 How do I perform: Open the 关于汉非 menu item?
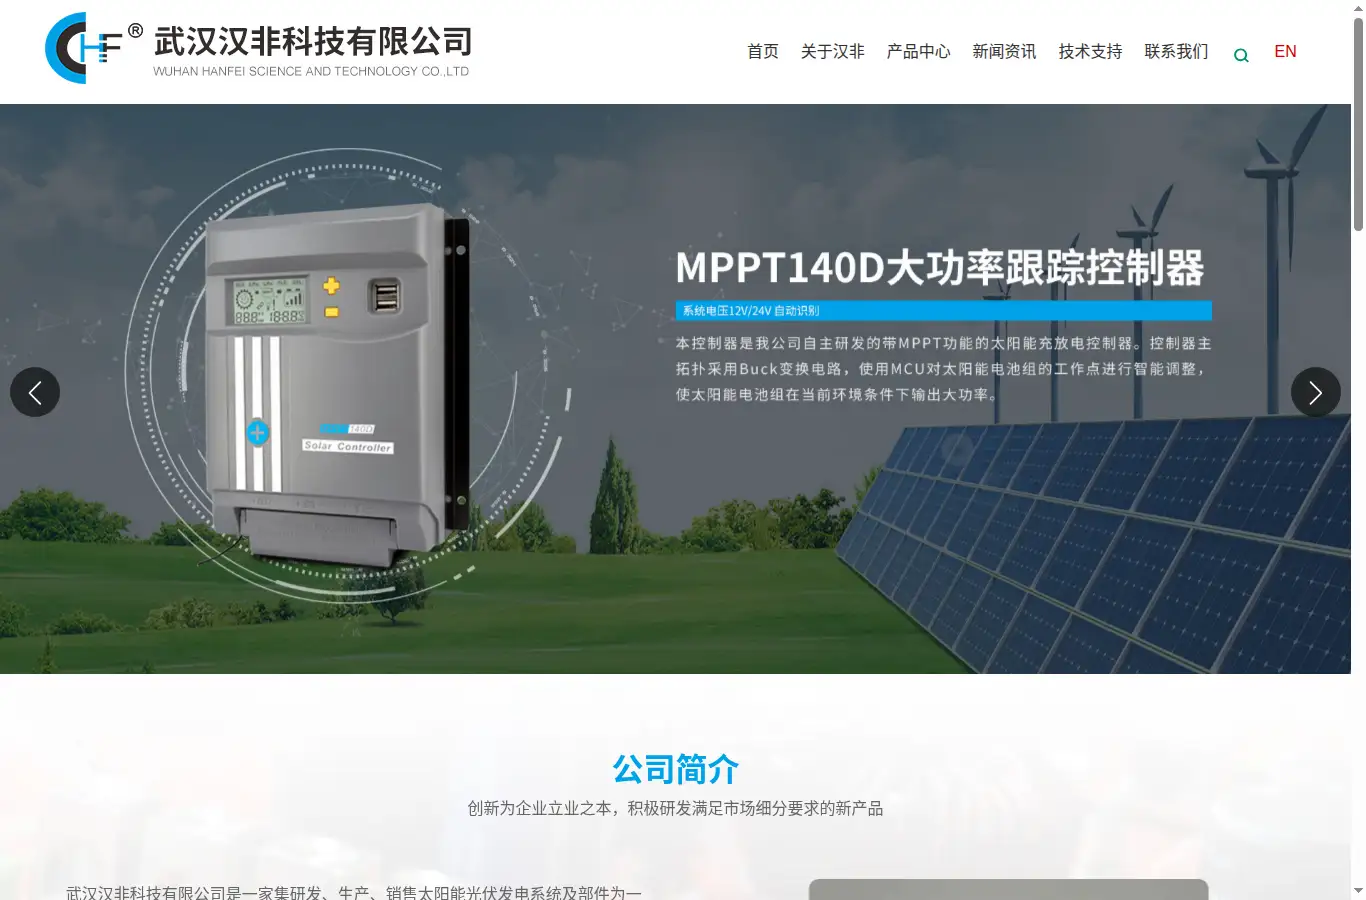tap(832, 52)
